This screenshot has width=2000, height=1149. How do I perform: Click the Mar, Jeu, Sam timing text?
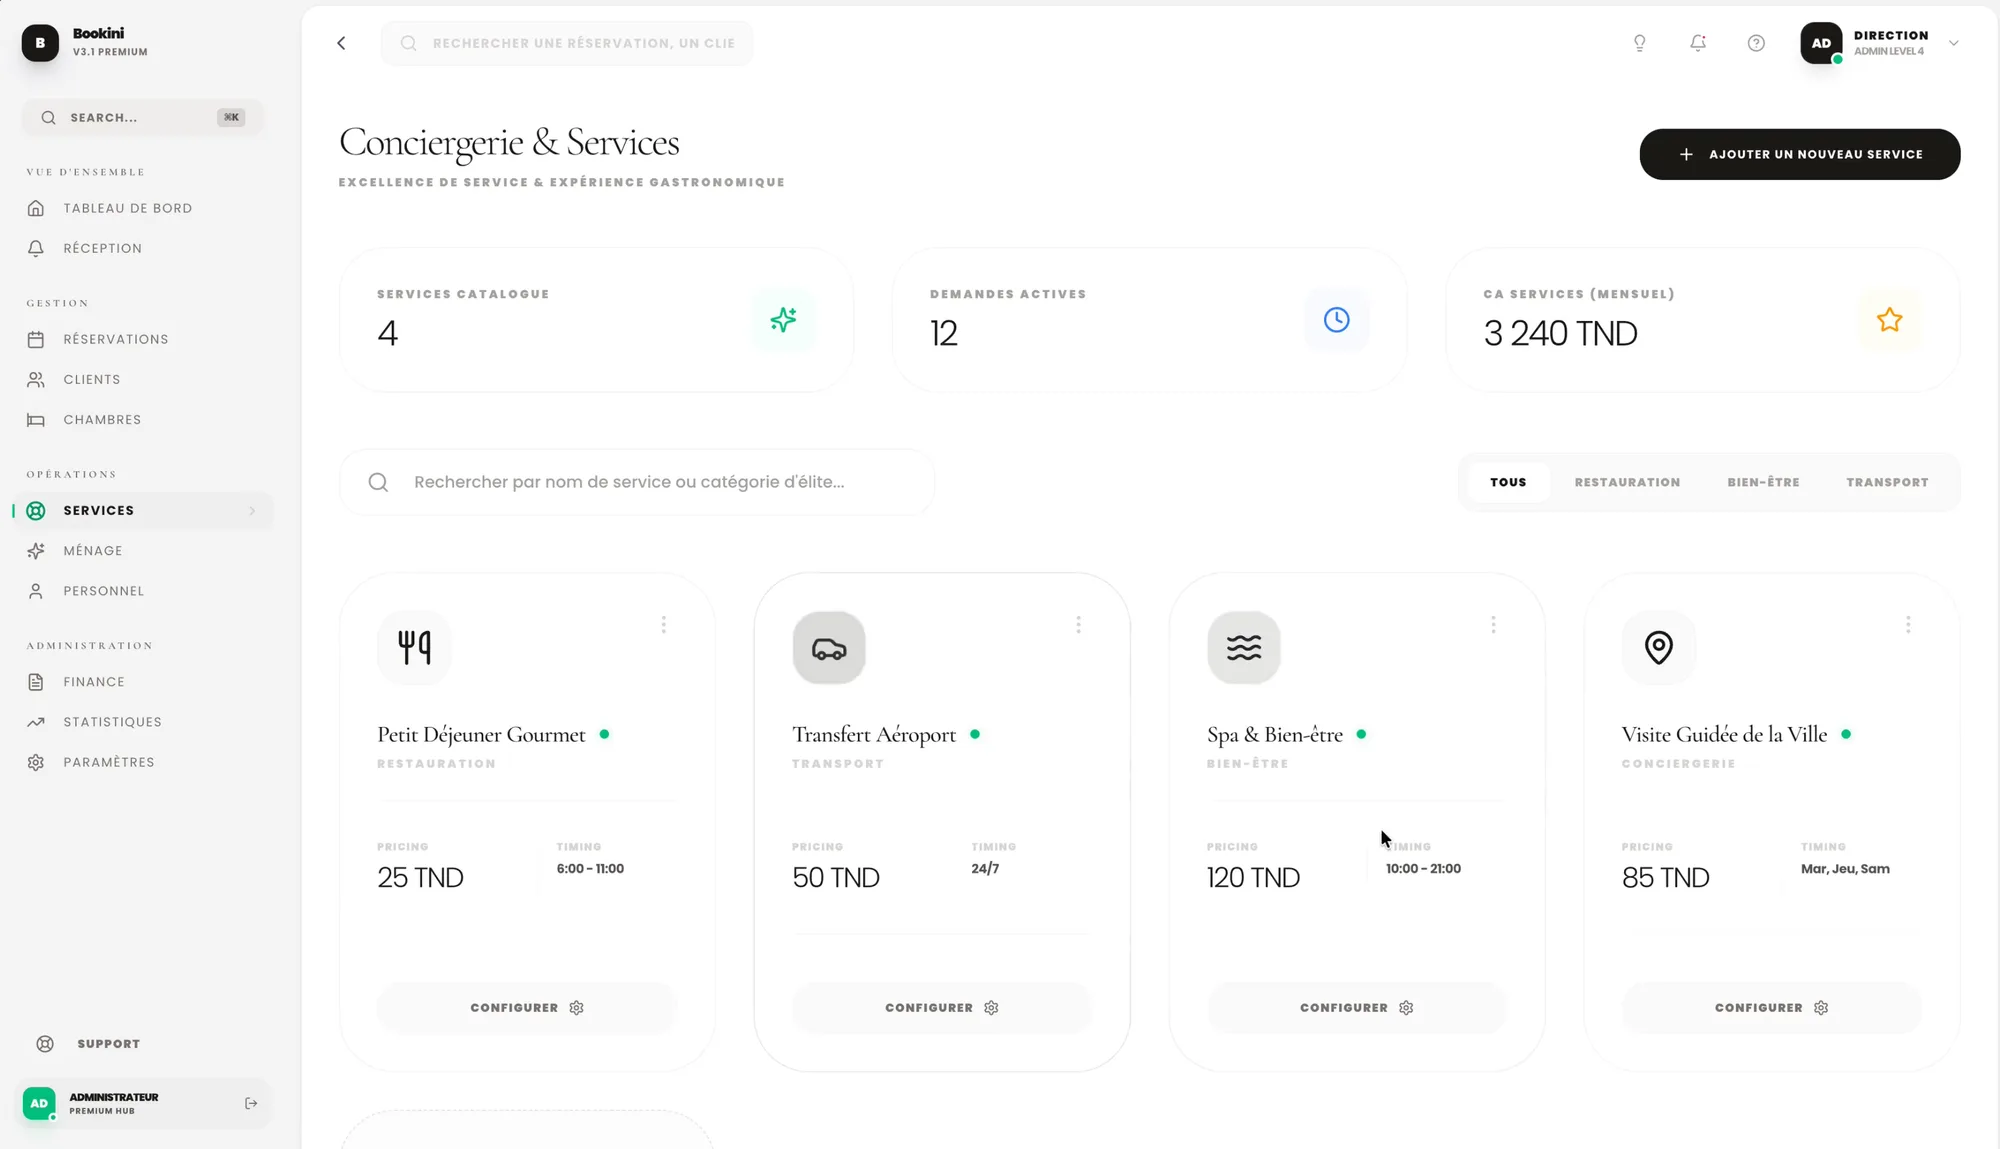click(x=1845, y=869)
